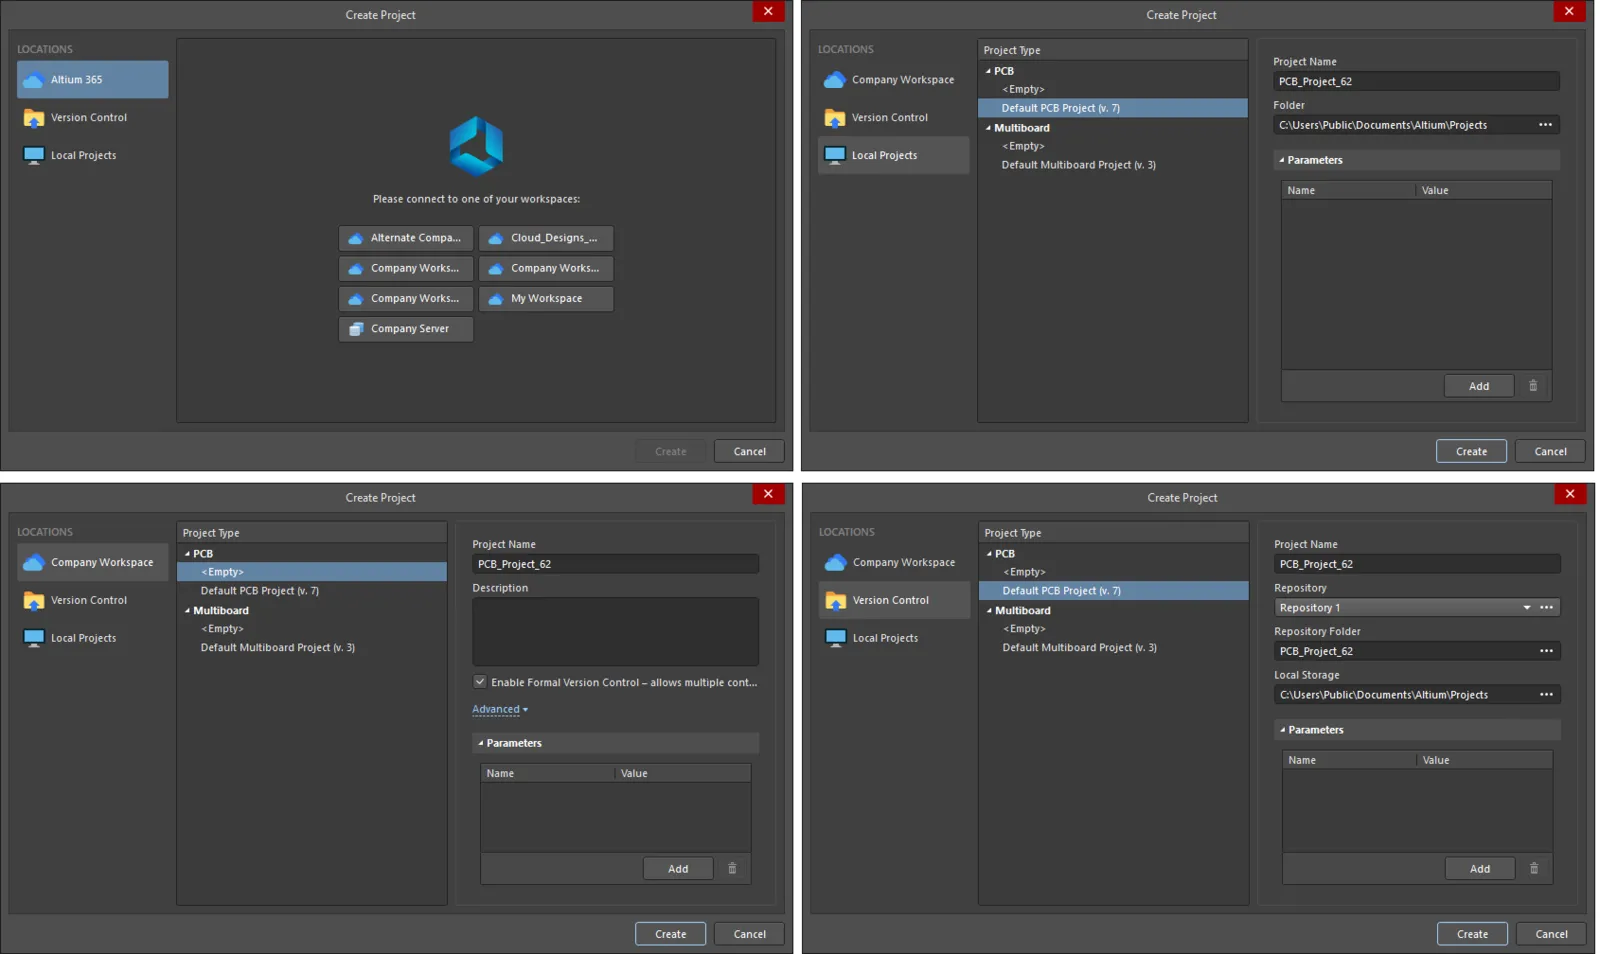
Task: Delete parameter trash icon in bottom-right dialog
Action: 1534,869
